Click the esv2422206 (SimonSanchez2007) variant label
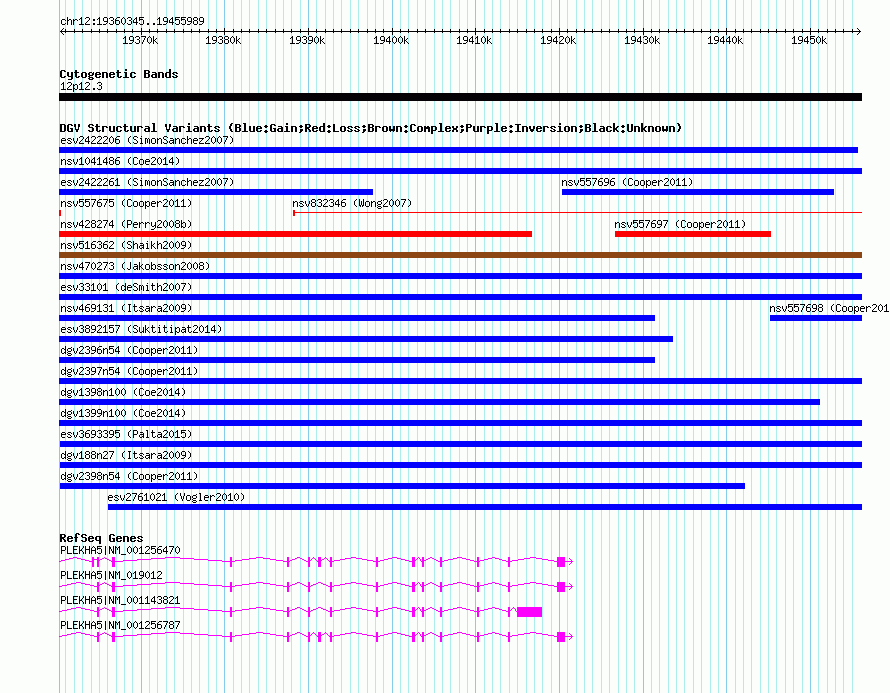This screenshot has width=890, height=693. pyautogui.click(x=147, y=140)
